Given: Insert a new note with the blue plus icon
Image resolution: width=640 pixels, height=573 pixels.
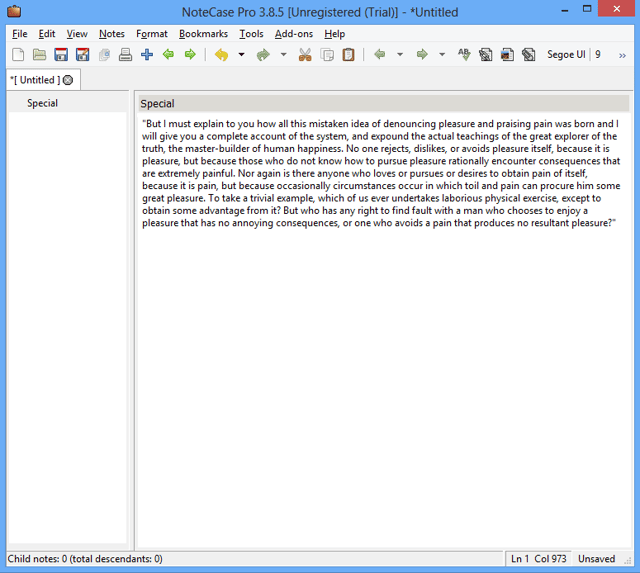Looking at the screenshot, I should click(x=147, y=54).
